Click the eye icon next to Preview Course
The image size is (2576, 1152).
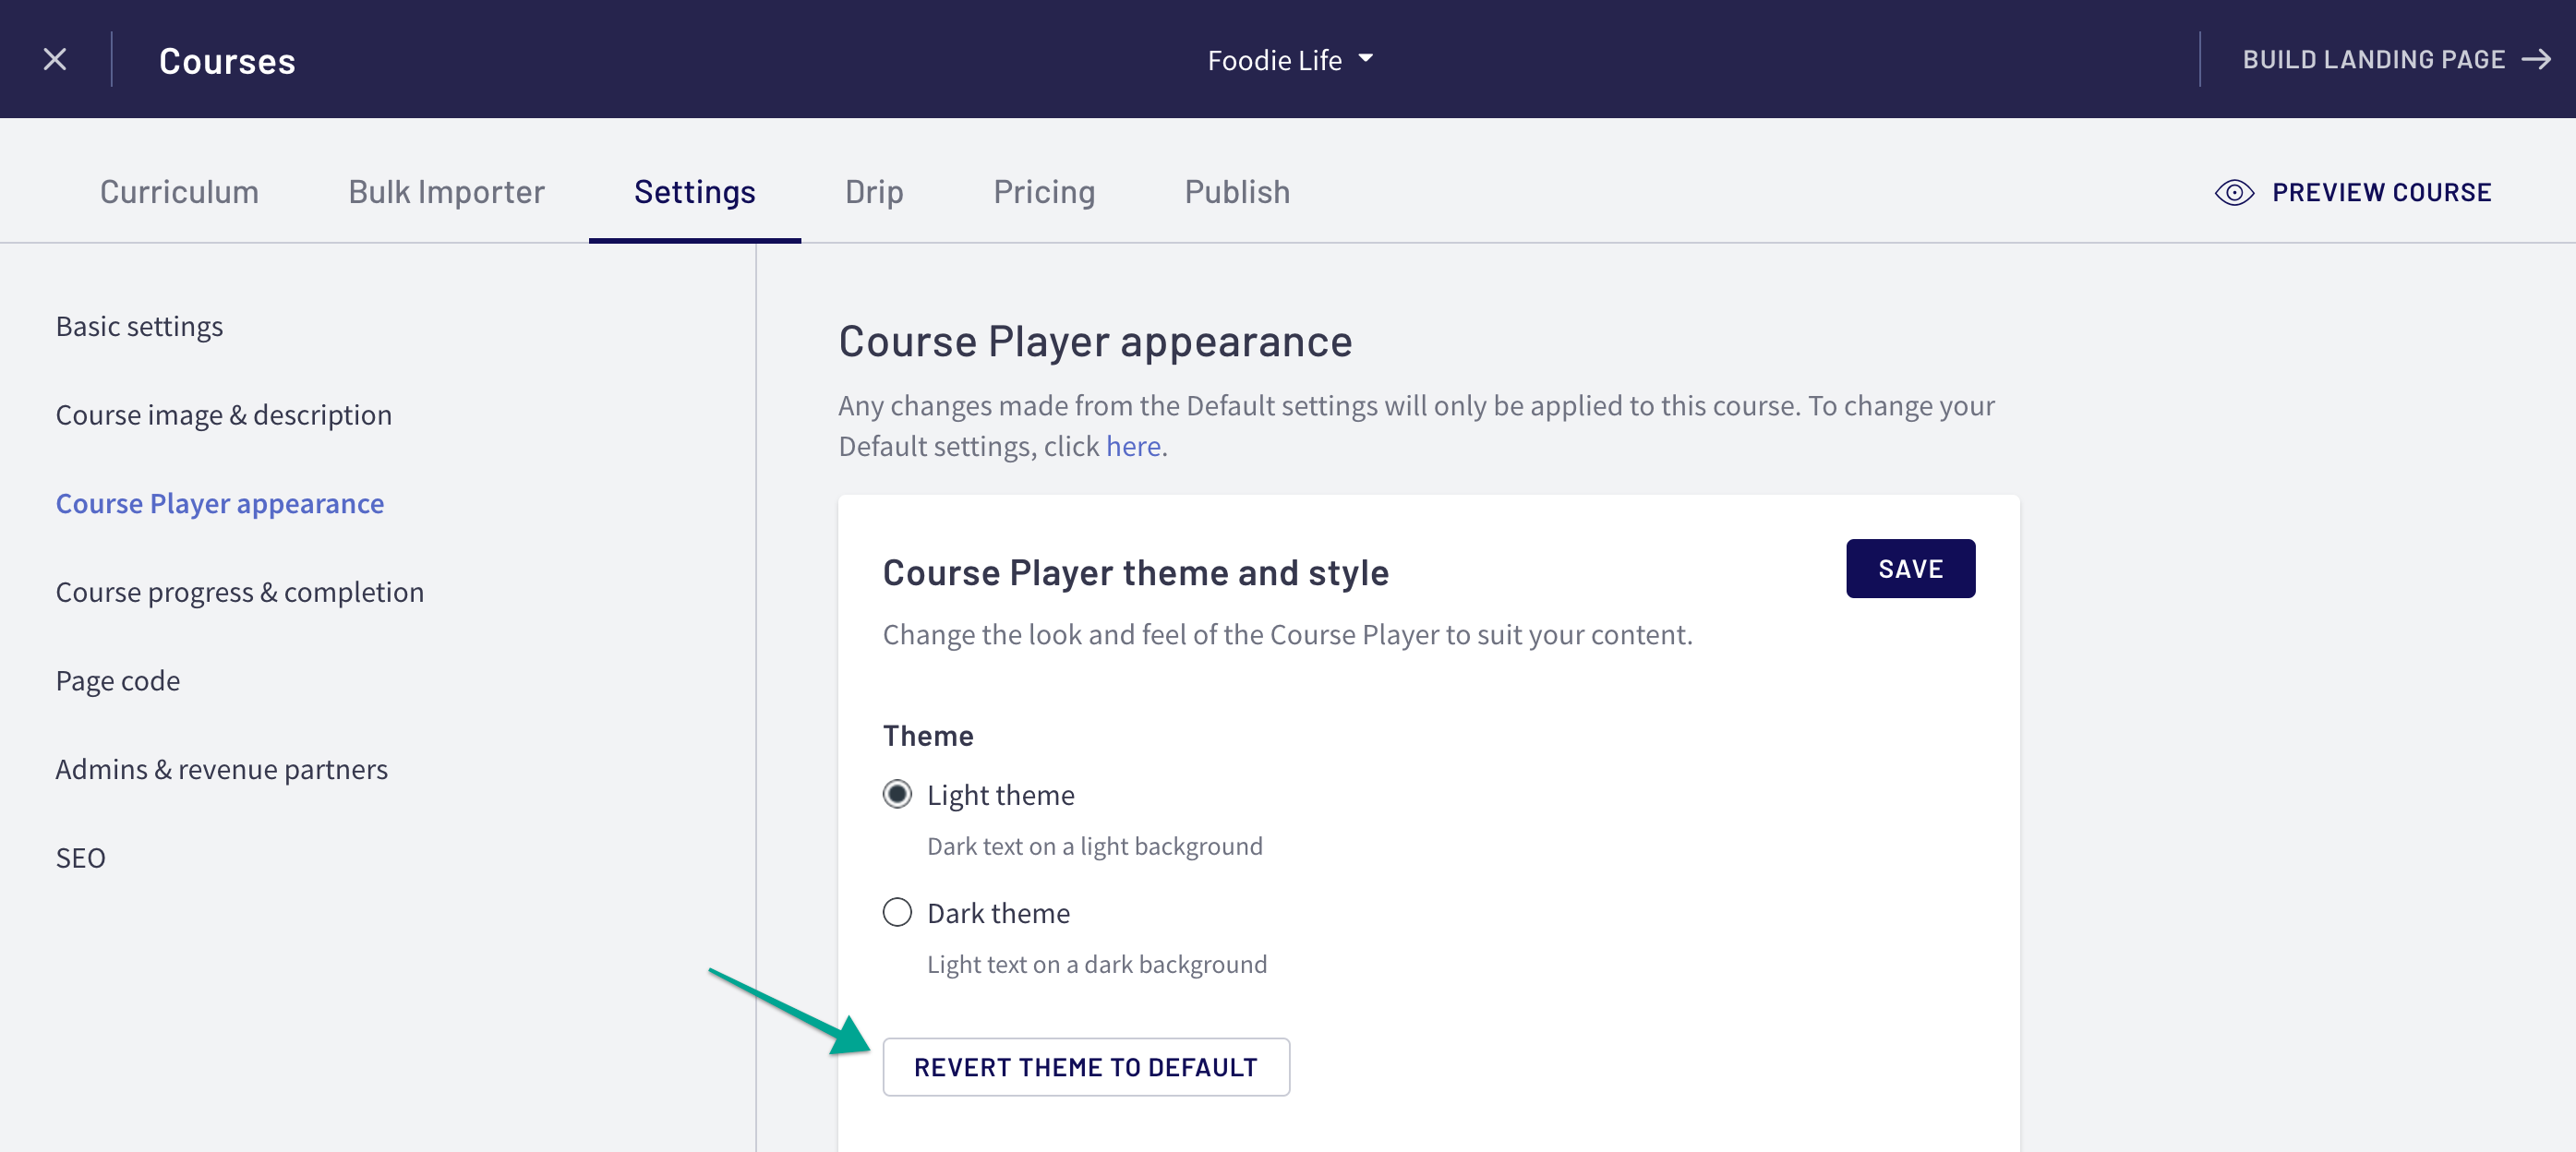(2234, 192)
